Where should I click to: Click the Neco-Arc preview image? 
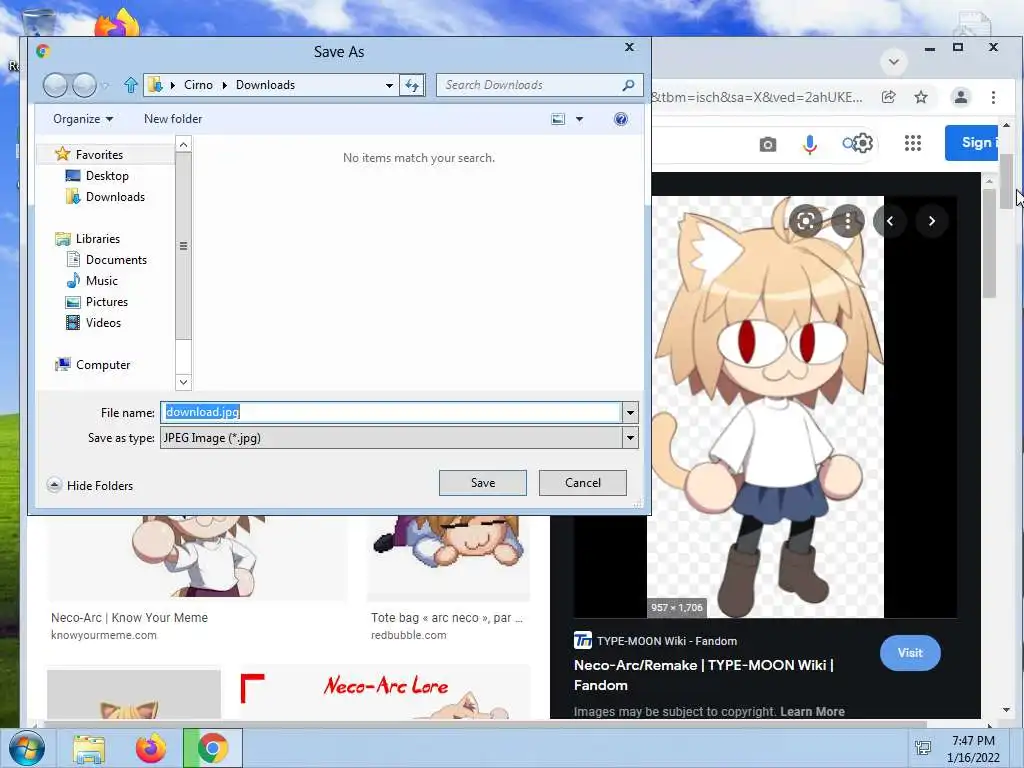click(x=765, y=407)
